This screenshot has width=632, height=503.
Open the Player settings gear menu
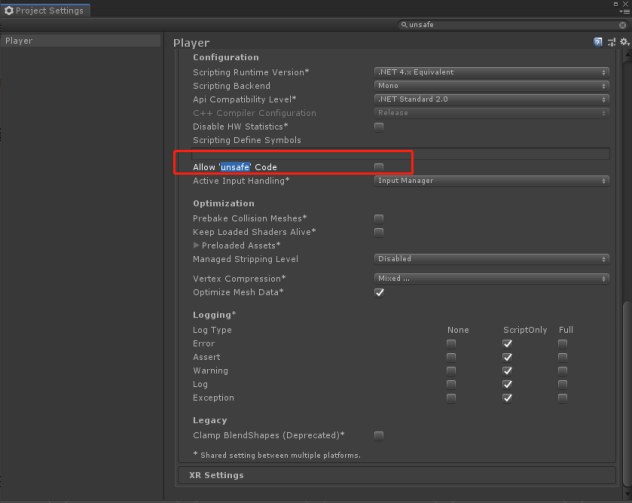(x=624, y=42)
